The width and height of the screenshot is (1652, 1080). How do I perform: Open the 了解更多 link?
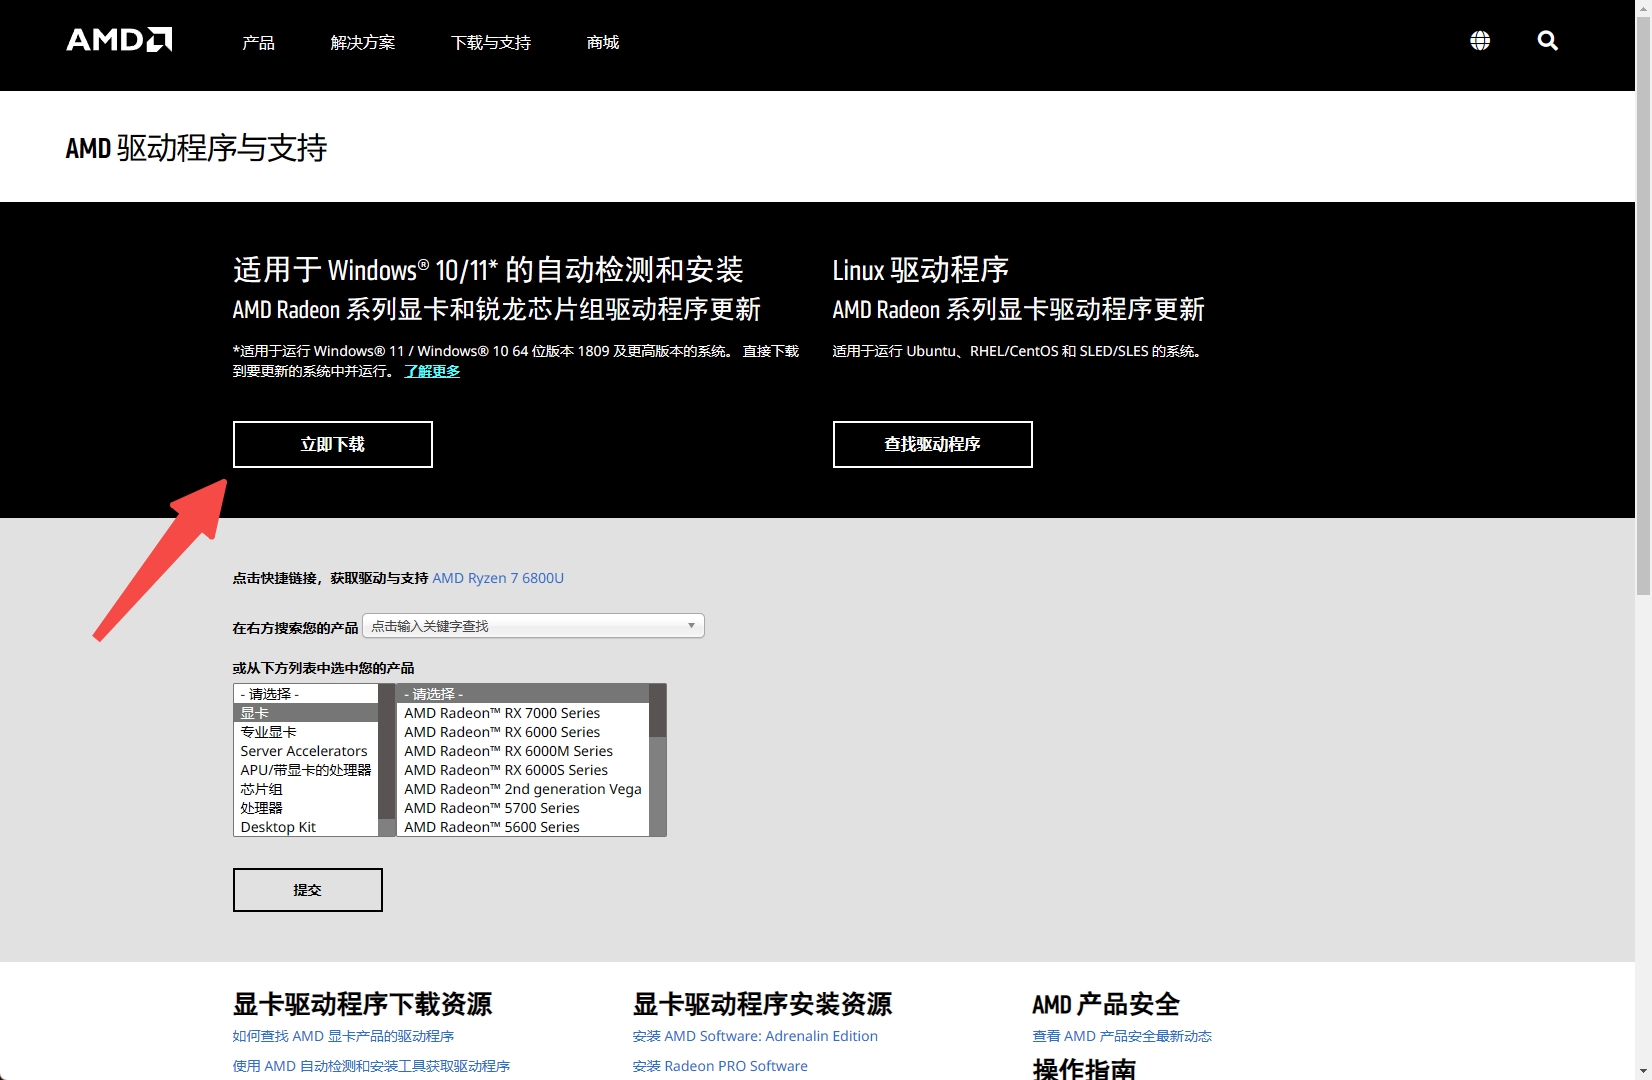pyautogui.click(x=432, y=371)
